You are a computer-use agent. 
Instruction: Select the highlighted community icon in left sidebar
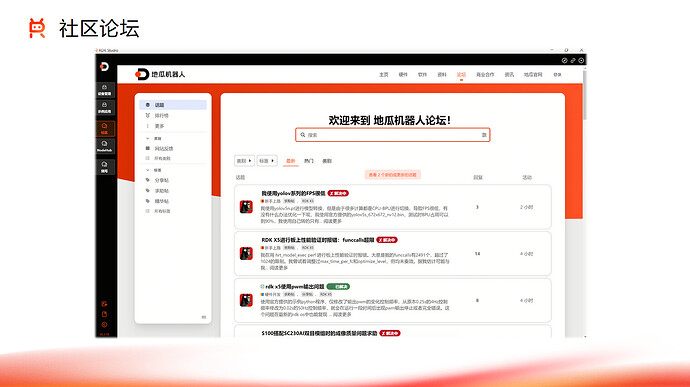105,128
